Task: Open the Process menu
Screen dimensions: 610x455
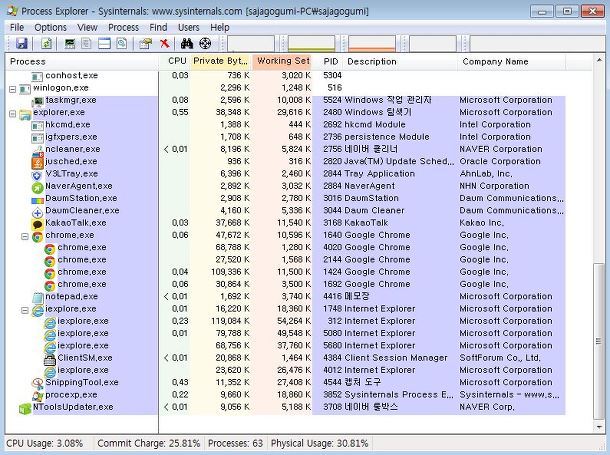Action: point(123,28)
